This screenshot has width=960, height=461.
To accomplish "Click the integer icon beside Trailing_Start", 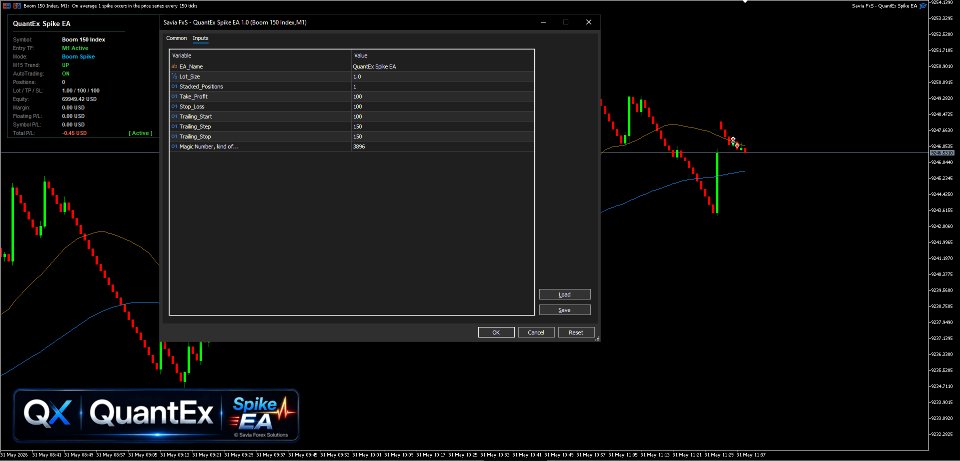I will click(x=174, y=116).
